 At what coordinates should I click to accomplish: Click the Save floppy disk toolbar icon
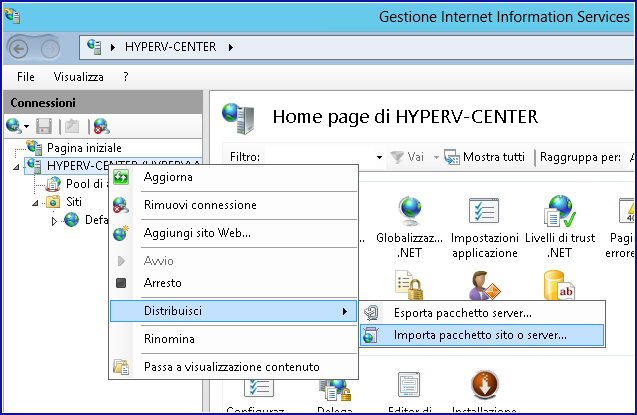tap(44, 126)
